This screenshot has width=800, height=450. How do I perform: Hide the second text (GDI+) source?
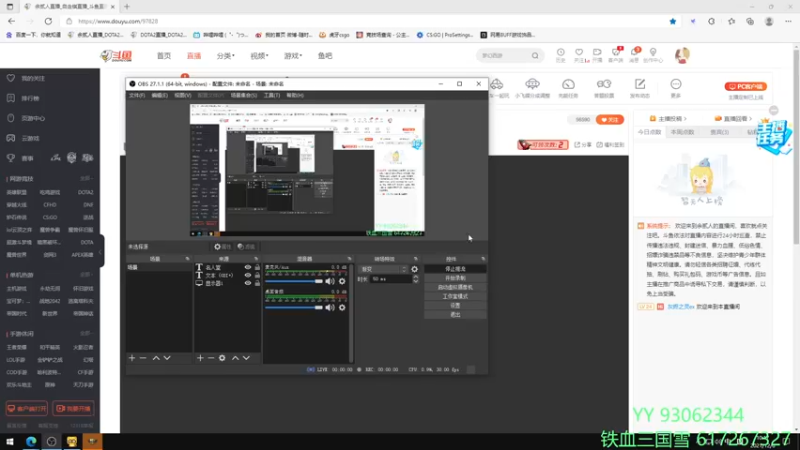[x=248, y=275]
